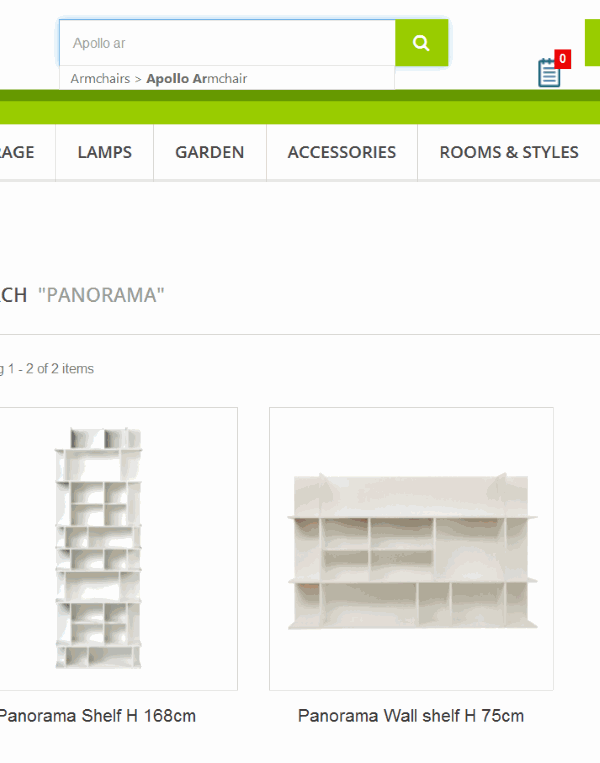Viewport: 600px width, 763px height.
Task: Open the LAMPS menu category
Action: coord(105,152)
